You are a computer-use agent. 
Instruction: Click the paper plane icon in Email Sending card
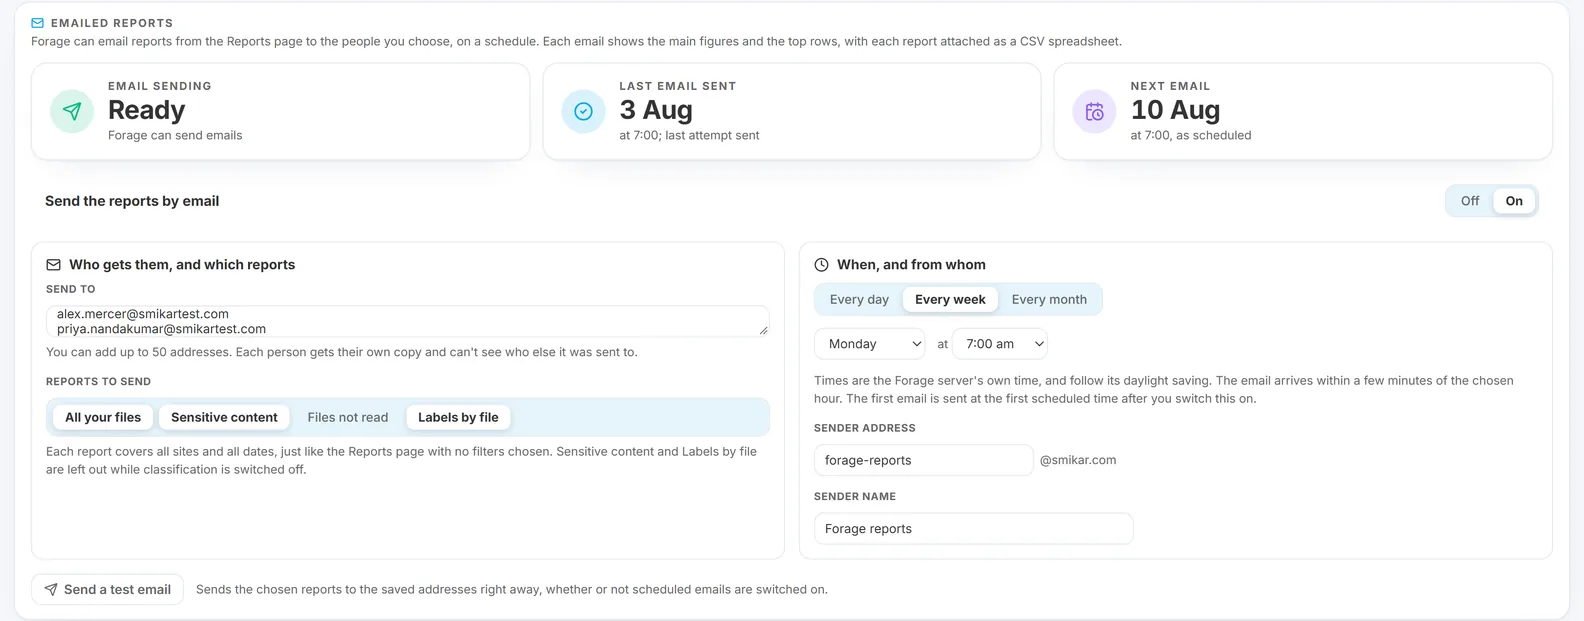pos(72,111)
